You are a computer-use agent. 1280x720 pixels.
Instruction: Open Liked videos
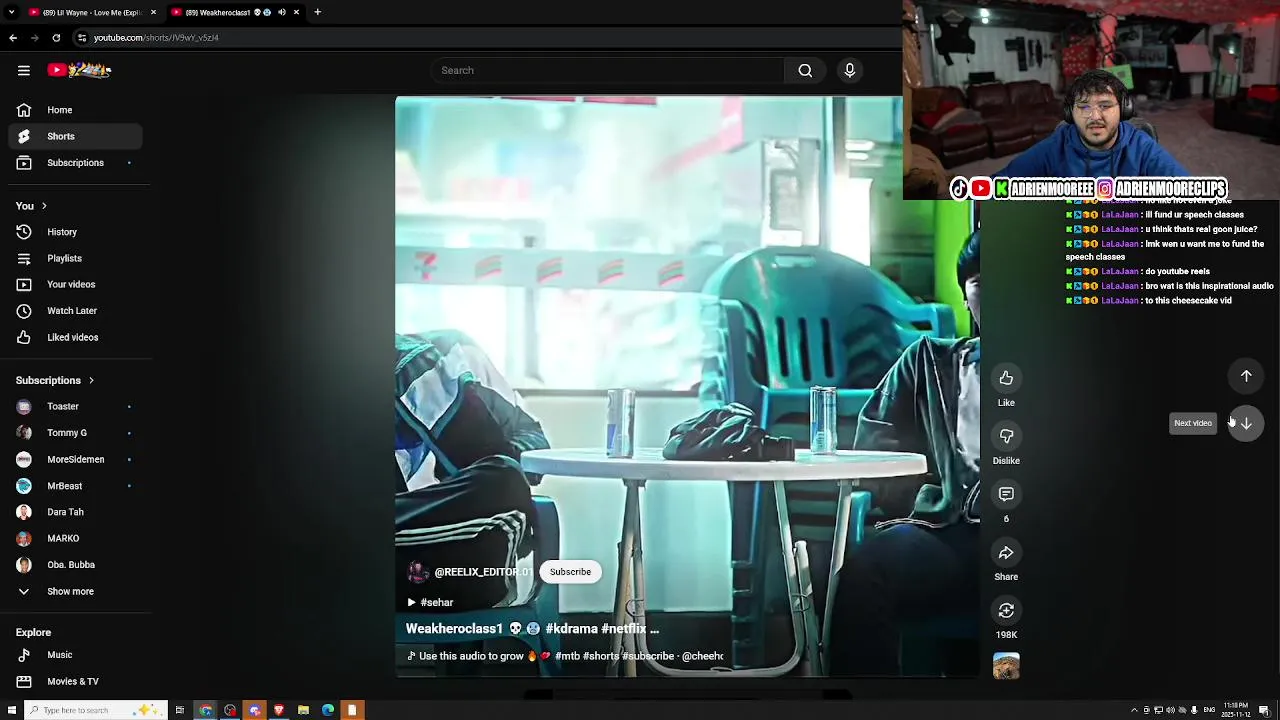point(76,337)
